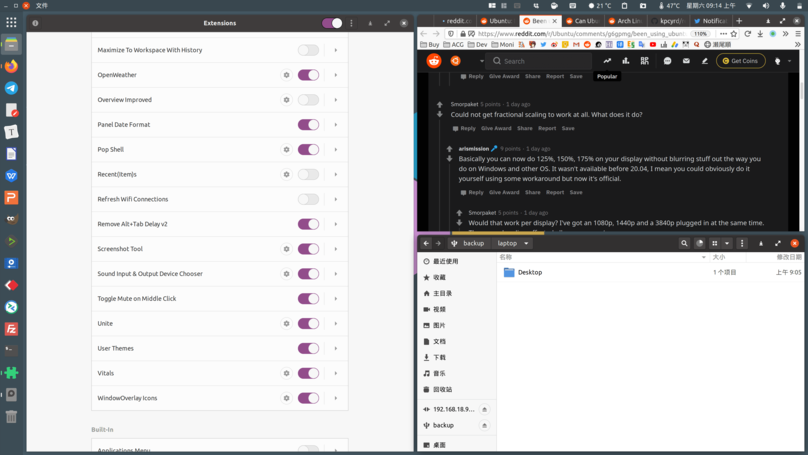The height and width of the screenshot is (455, 808).
Task: Switch to the Notifications Twitter tab
Action: [711, 20]
